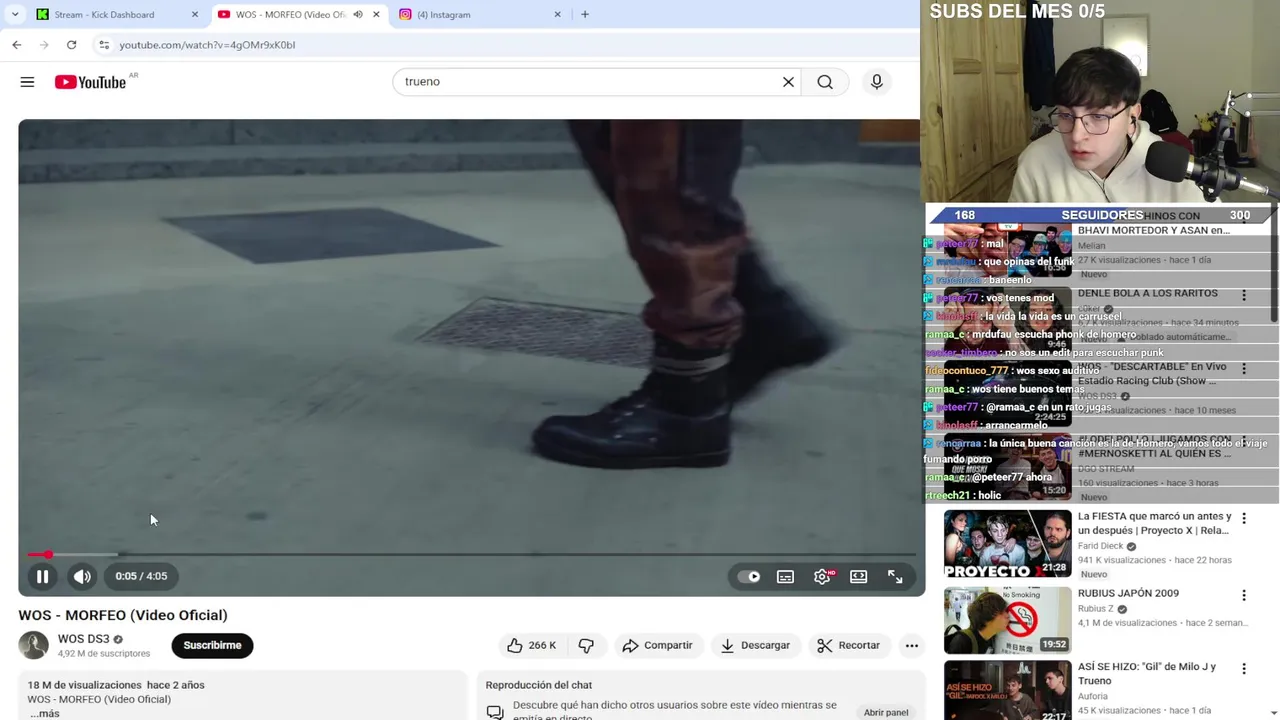The image size is (1280, 720).
Task: Mute audio on the YouTube tab
Action: pos(358,14)
